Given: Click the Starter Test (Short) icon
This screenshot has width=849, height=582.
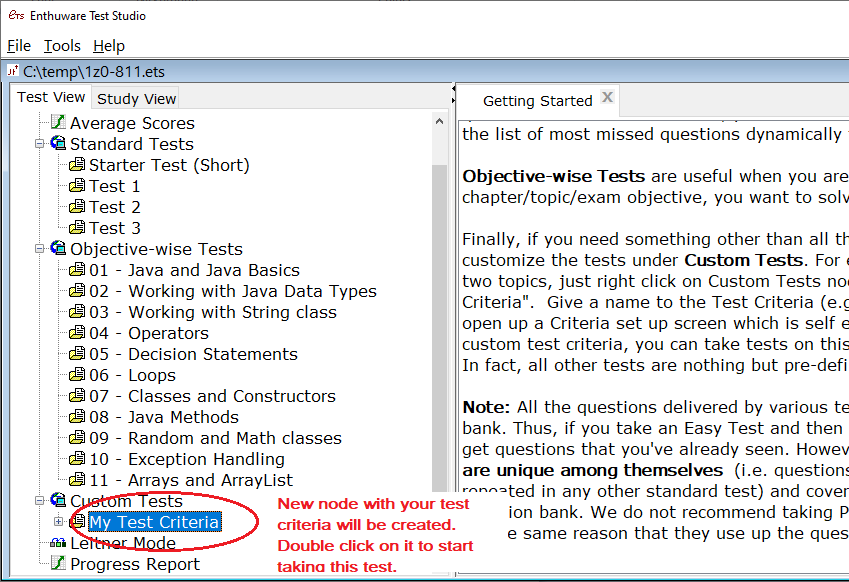Looking at the screenshot, I should click(77, 165).
